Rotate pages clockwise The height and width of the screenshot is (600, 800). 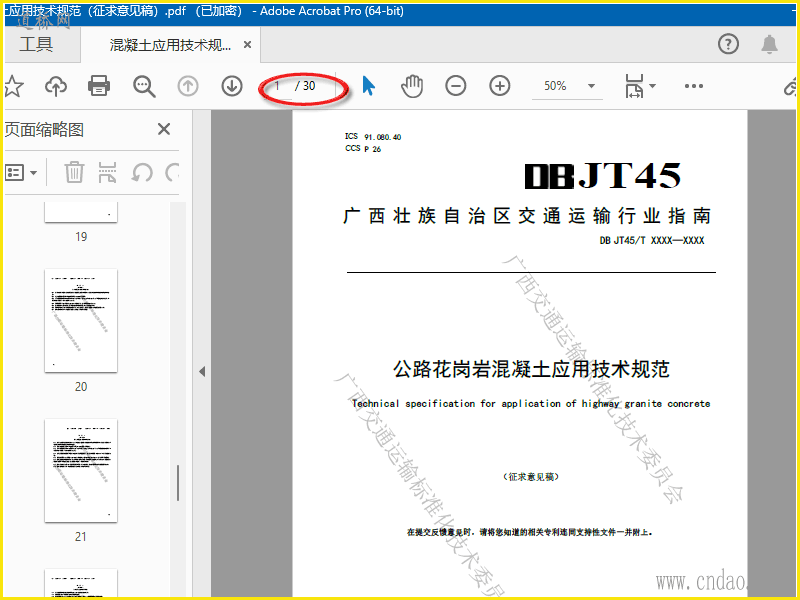pyautogui.click(x=173, y=172)
